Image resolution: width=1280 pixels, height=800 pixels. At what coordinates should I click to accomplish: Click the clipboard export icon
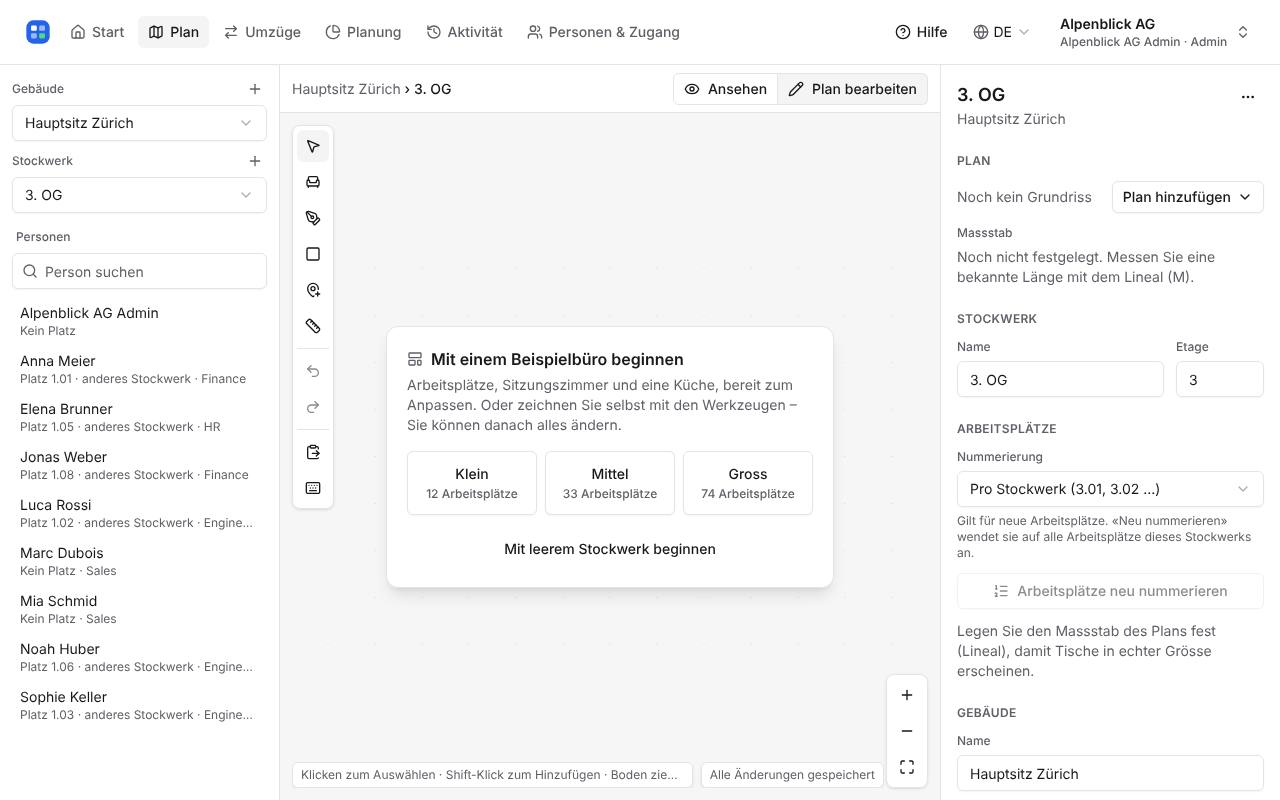tap(313, 452)
